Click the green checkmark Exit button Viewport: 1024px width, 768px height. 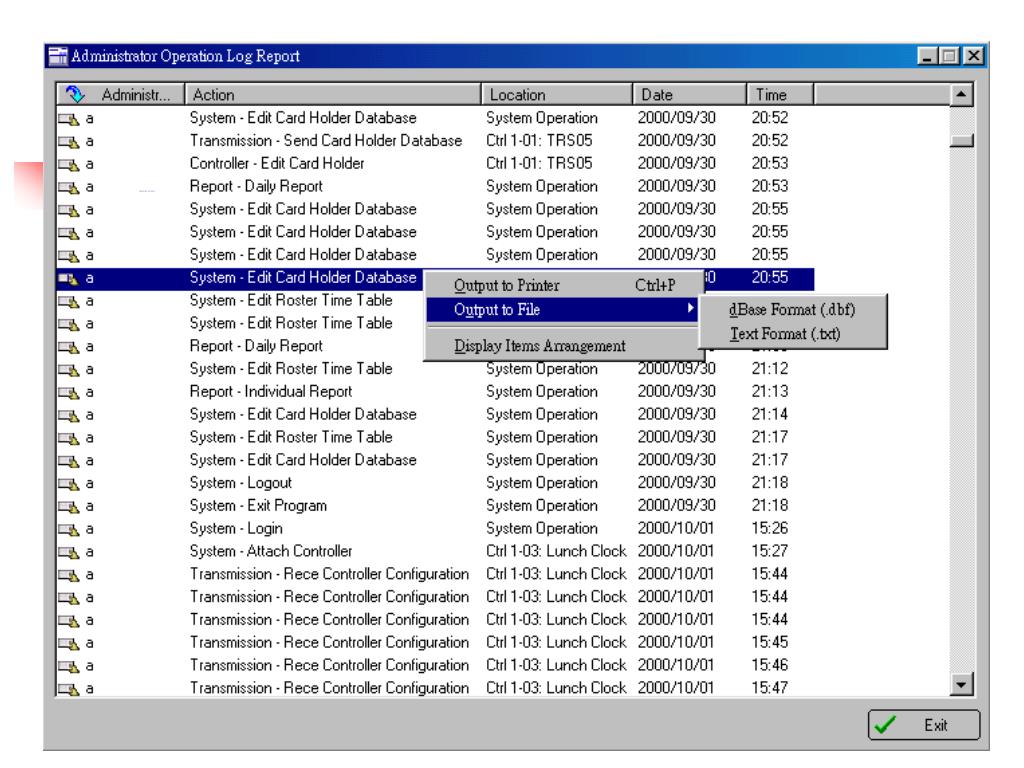923,725
